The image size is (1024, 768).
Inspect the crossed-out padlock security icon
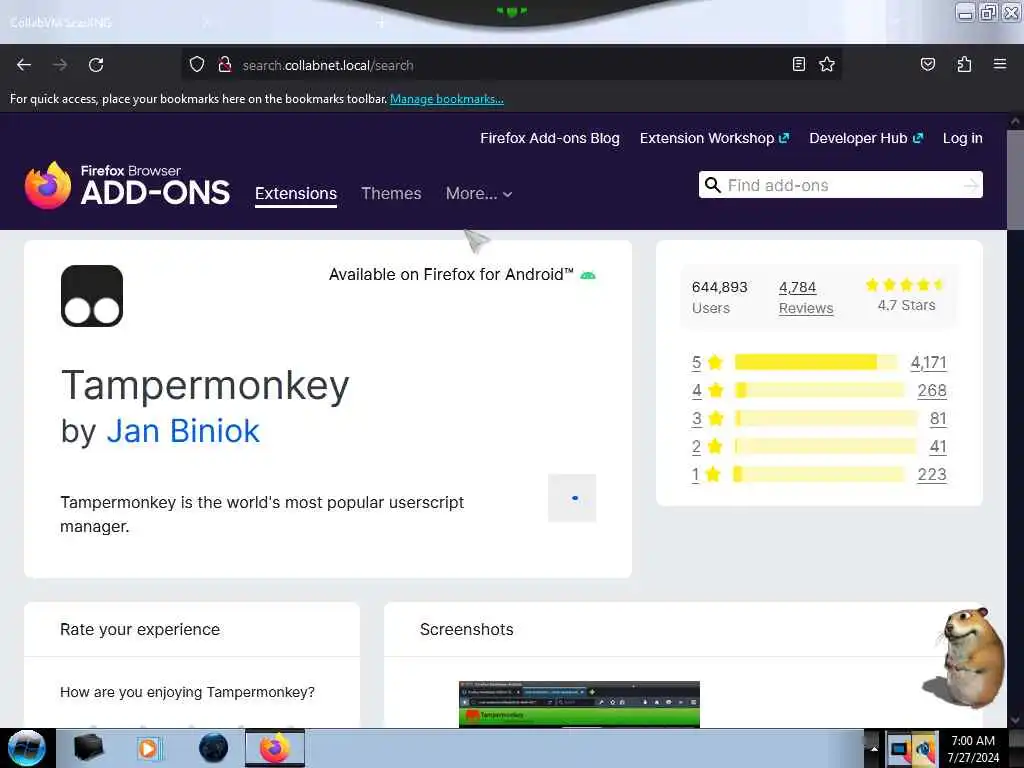point(225,65)
